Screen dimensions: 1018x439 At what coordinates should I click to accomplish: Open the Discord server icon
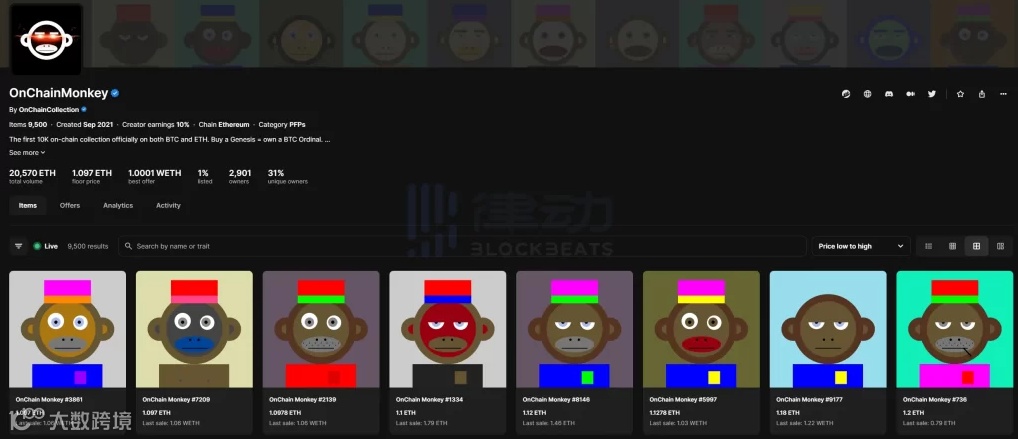[889, 94]
